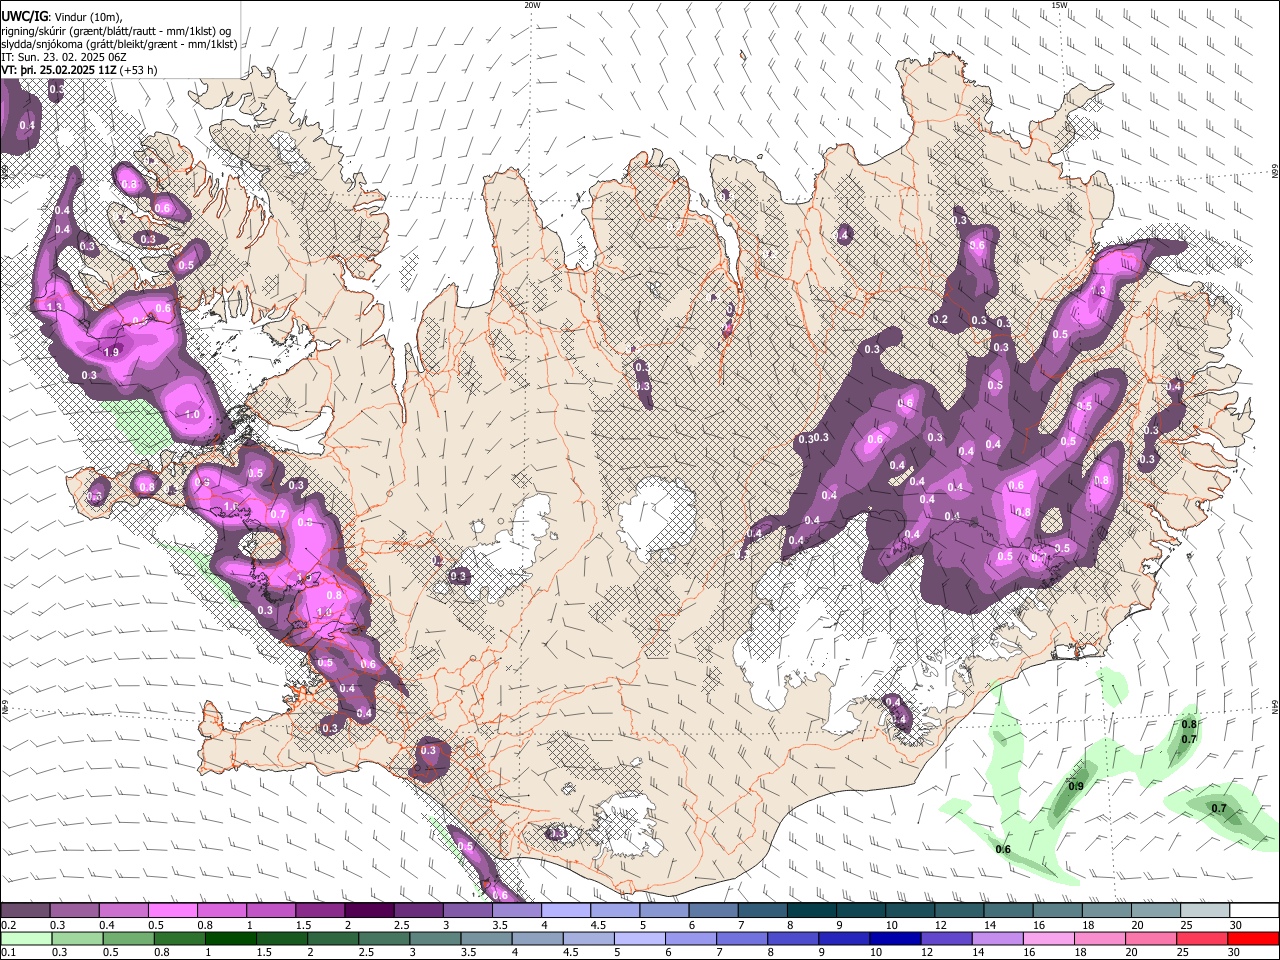Click the 'UWC/IG: Vindur (10m),' title text
The height and width of the screenshot is (960, 1280).
pos(62,17)
